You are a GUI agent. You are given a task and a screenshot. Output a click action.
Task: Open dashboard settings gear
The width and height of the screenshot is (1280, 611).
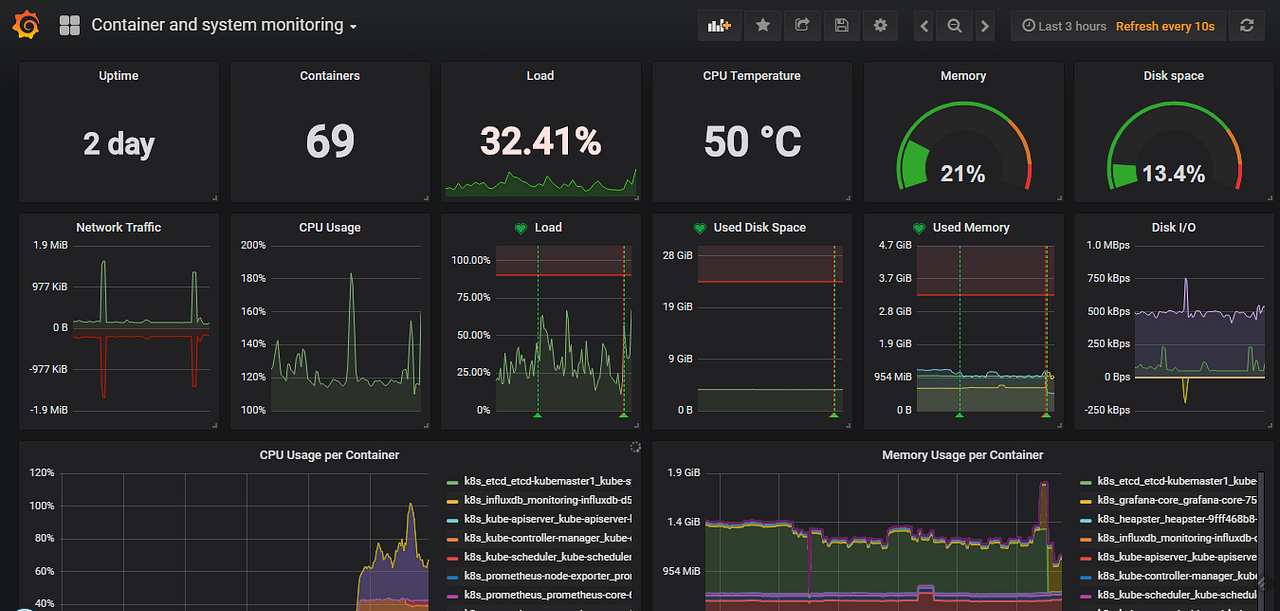point(880,26)
